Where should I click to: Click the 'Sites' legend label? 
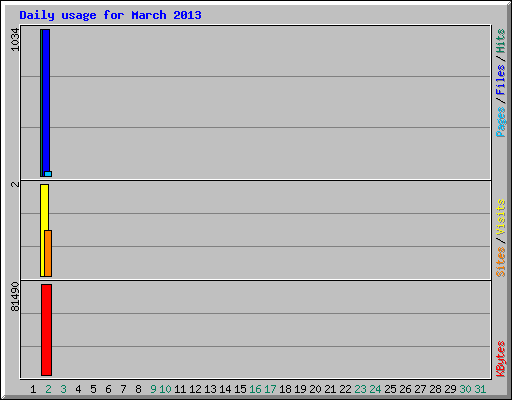(x=501, y=262)
